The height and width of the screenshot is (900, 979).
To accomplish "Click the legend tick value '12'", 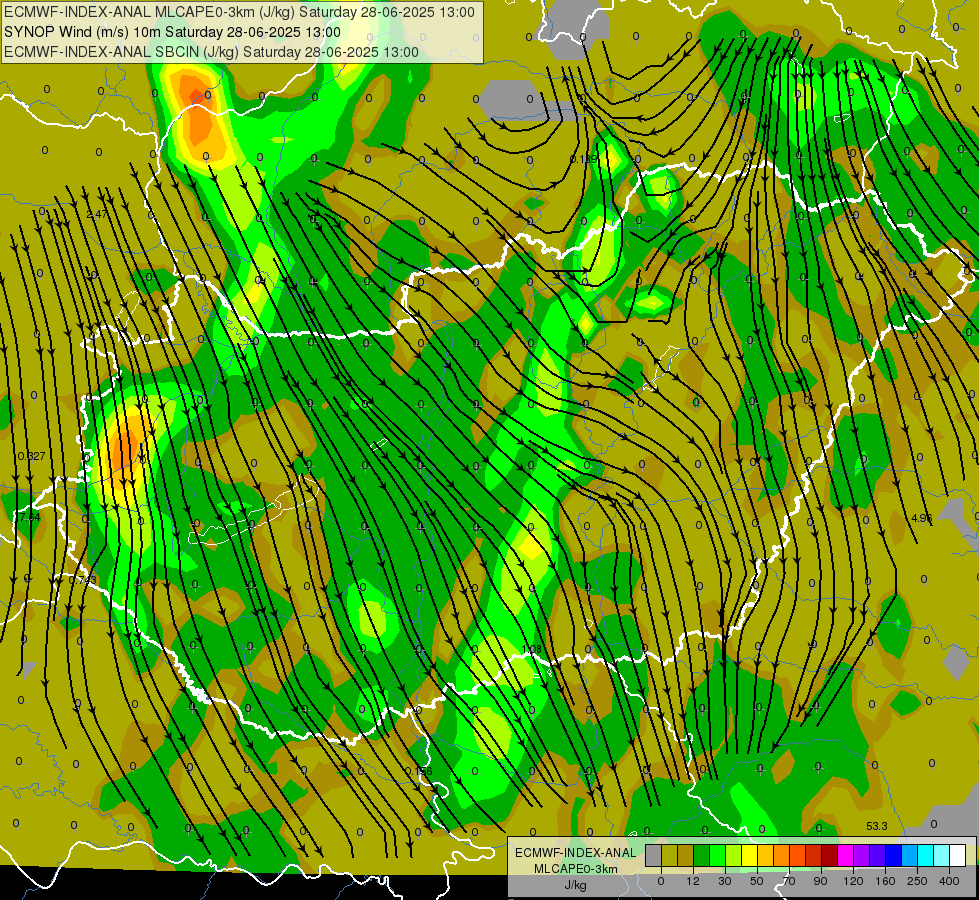I will click(x=693, y=881).
